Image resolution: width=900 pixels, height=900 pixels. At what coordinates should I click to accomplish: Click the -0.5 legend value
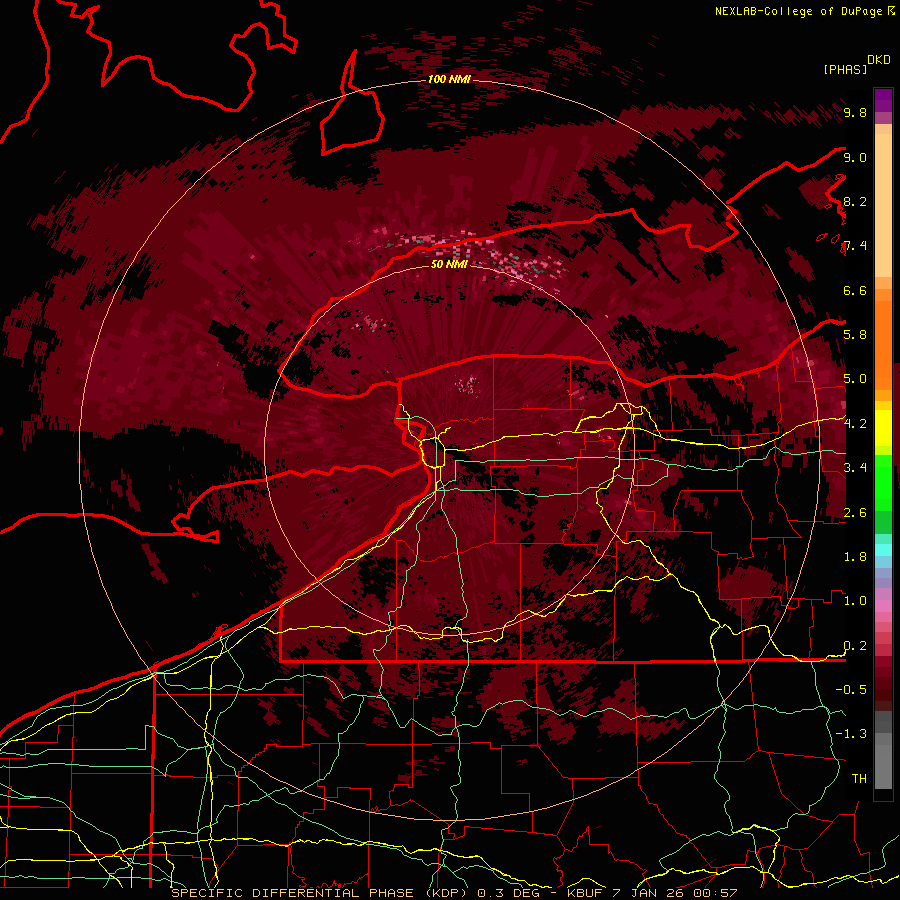point(851,689)
